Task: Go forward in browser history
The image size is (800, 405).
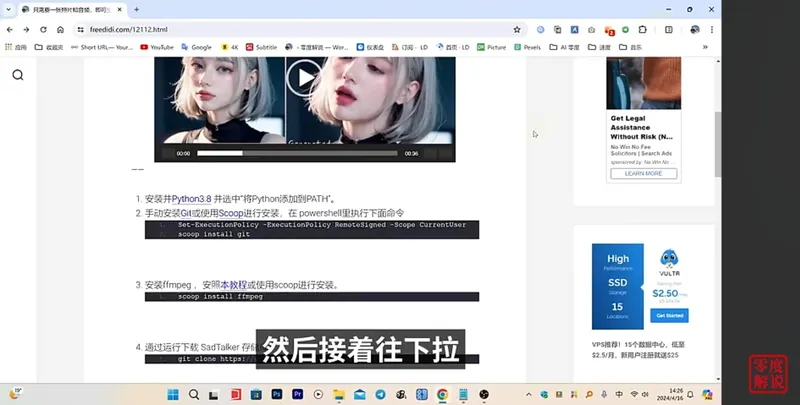Action: [x=26, y=30]
